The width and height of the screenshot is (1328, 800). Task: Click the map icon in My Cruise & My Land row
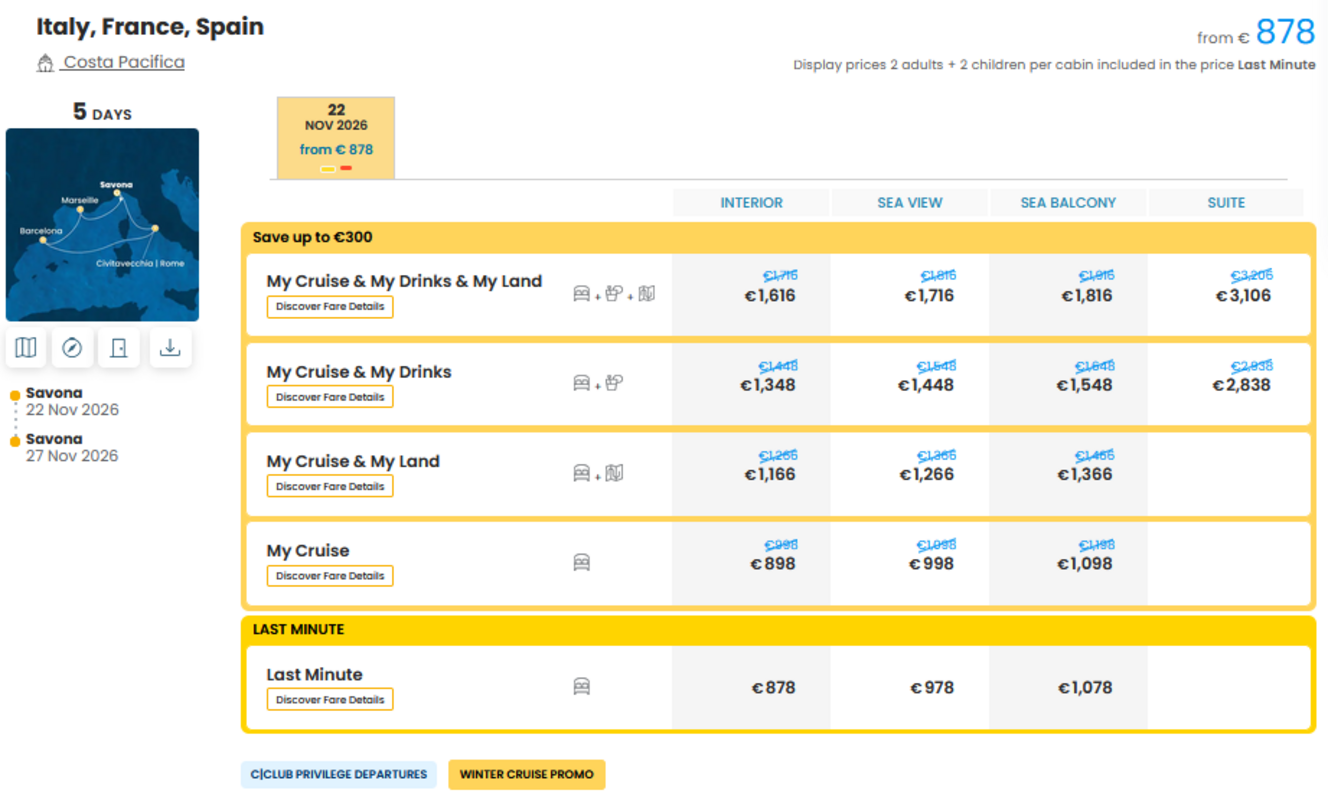(x=615, y=473)
